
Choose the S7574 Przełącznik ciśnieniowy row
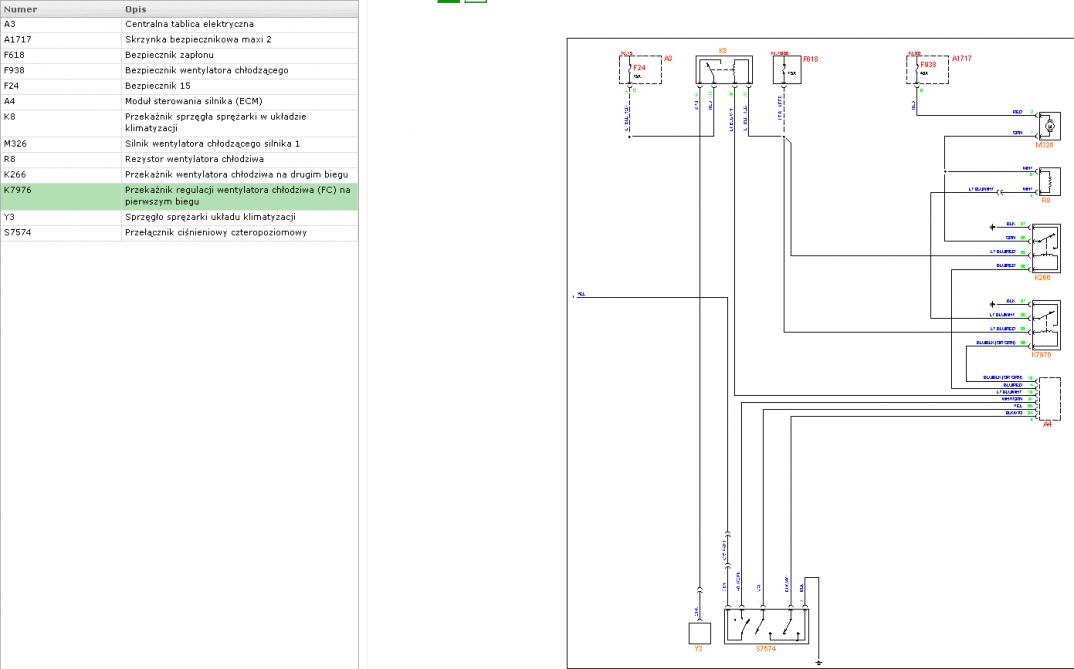coord(179,233)
